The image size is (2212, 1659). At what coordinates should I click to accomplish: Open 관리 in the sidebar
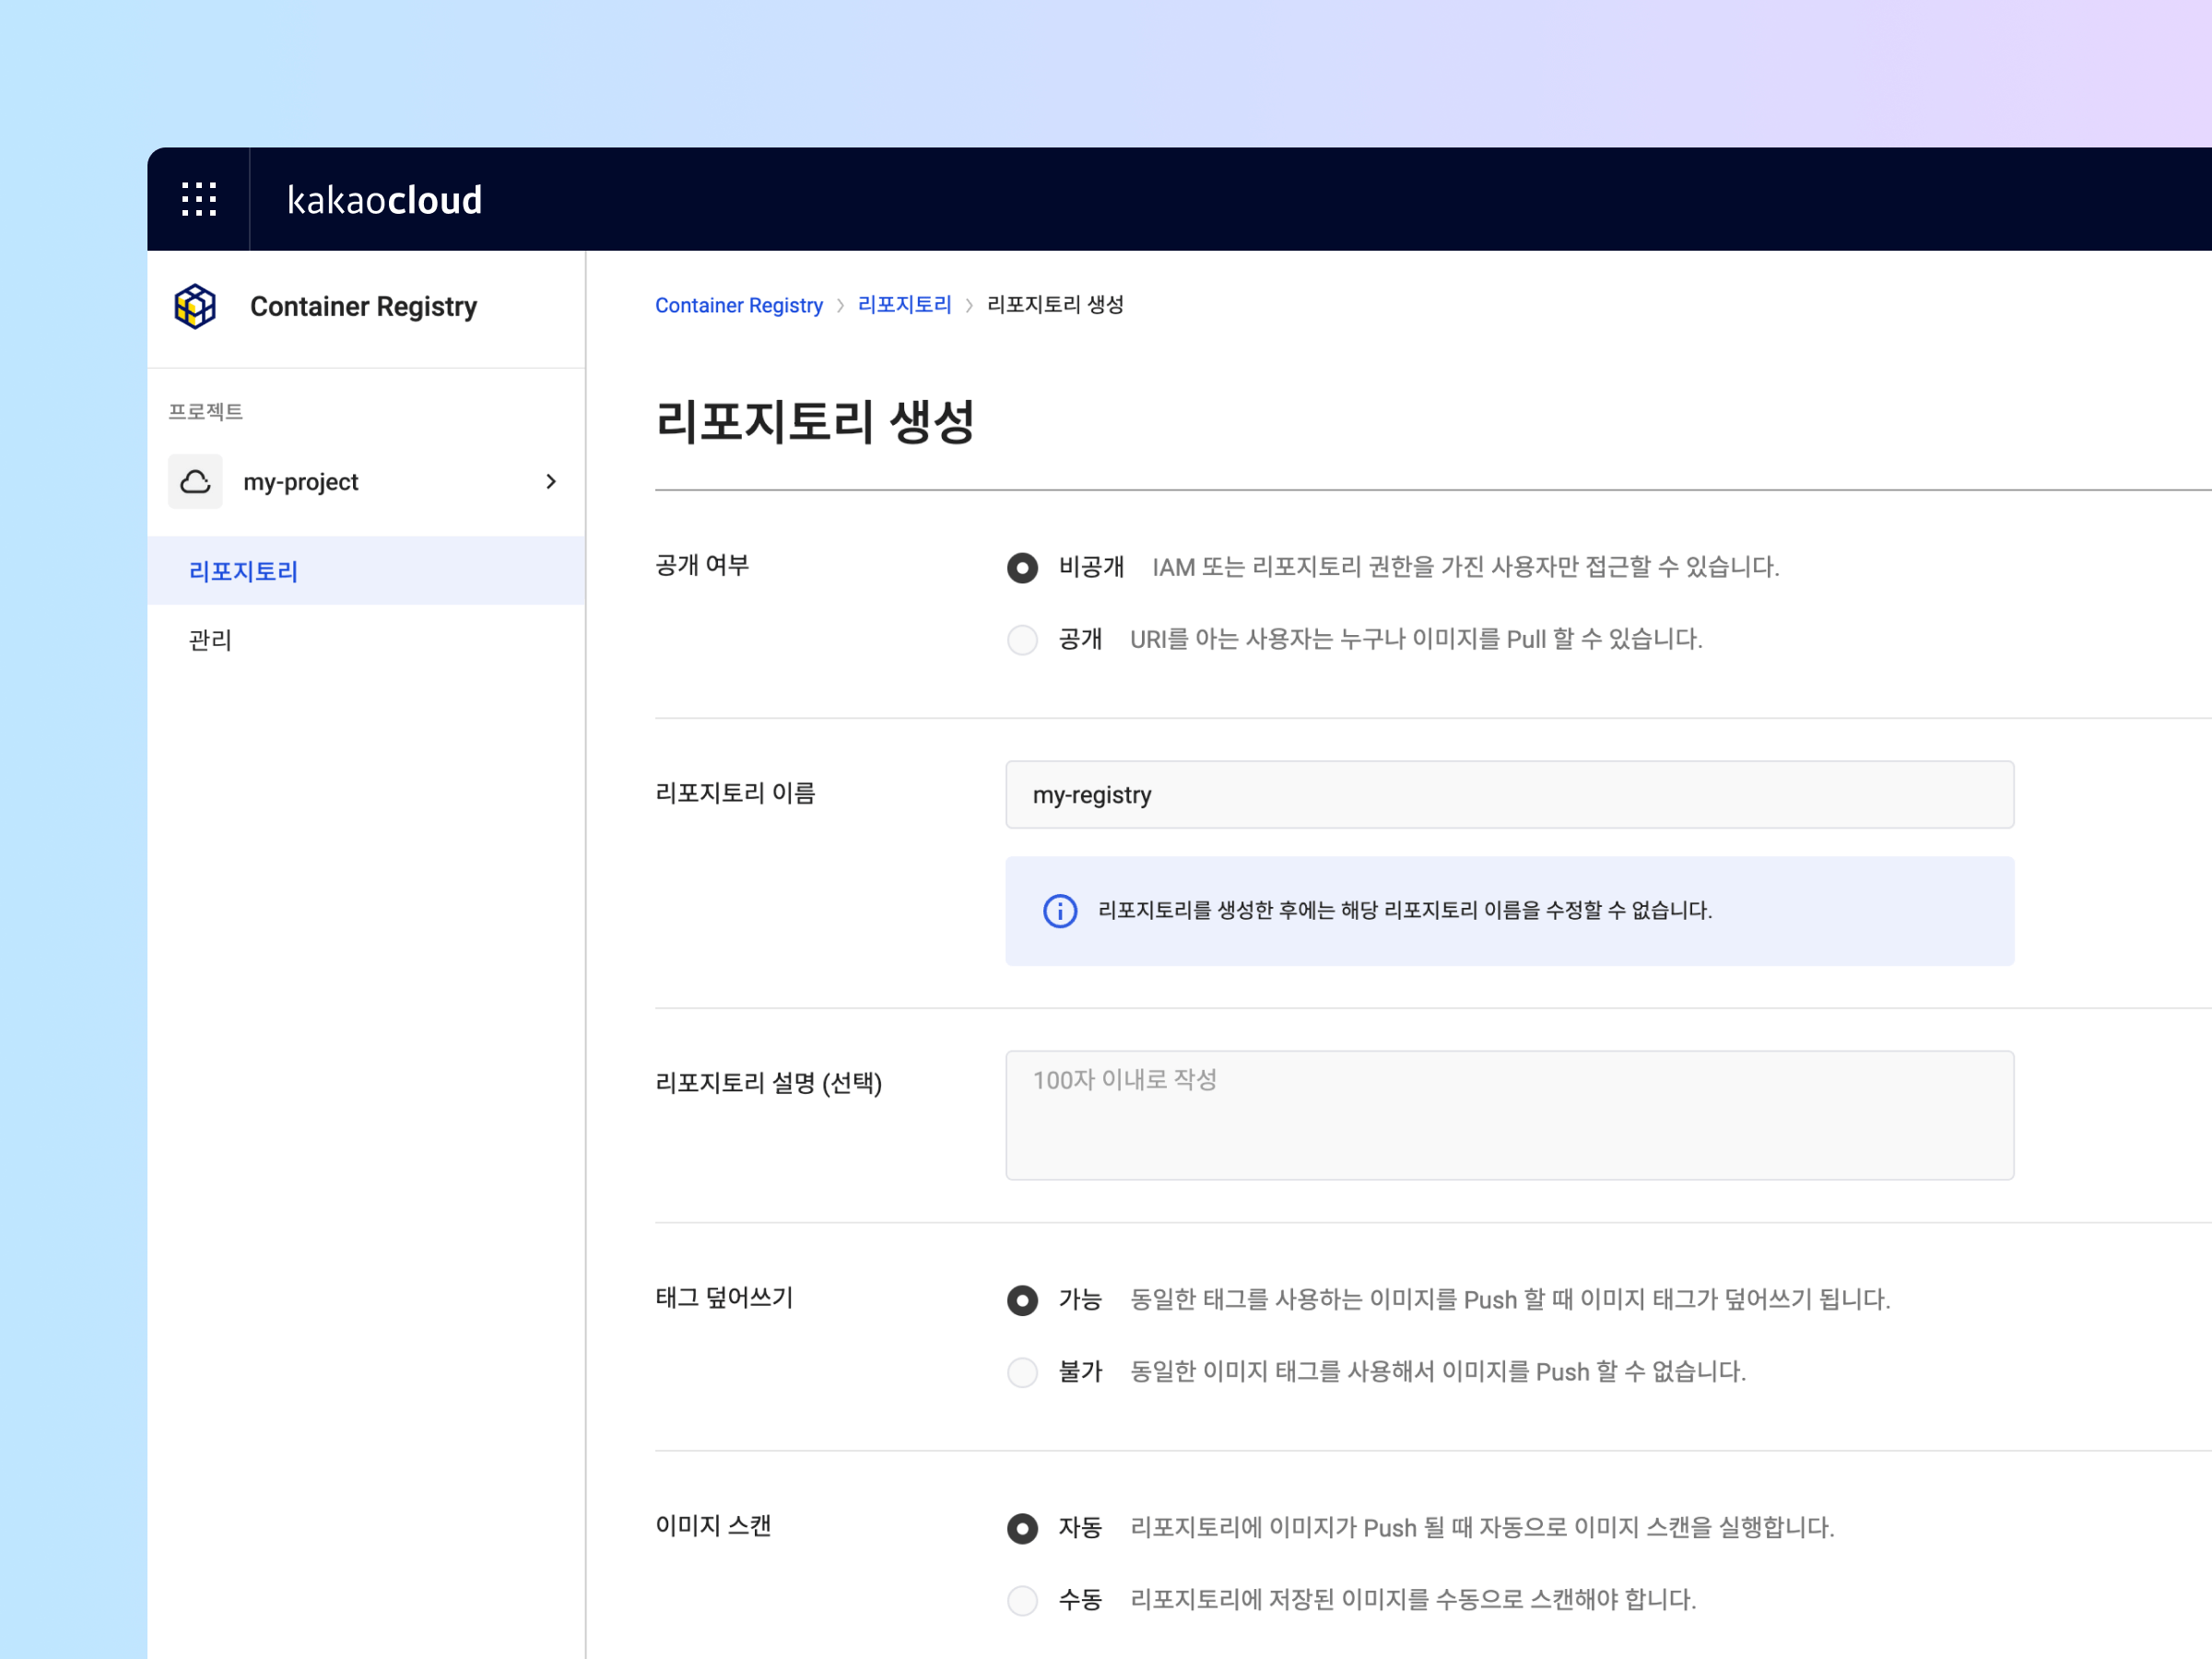click(x=366, y=640)
